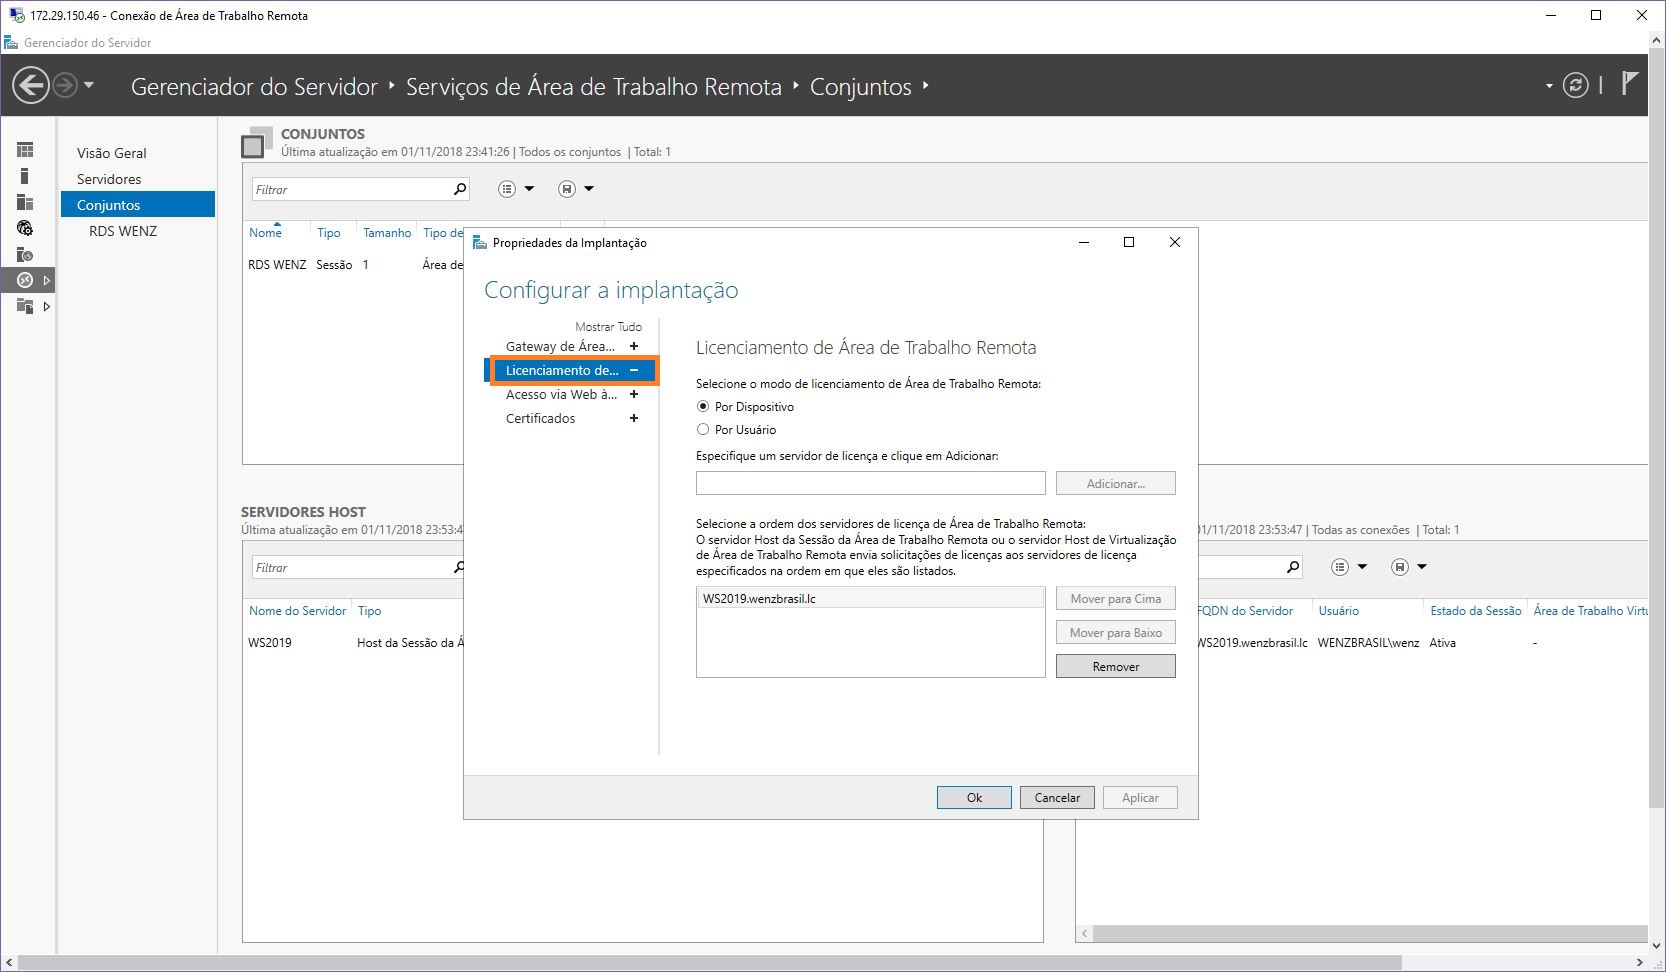Click the Adicionar... button
This screenshot has width=1666, height=972.
tap(1116, 483)
